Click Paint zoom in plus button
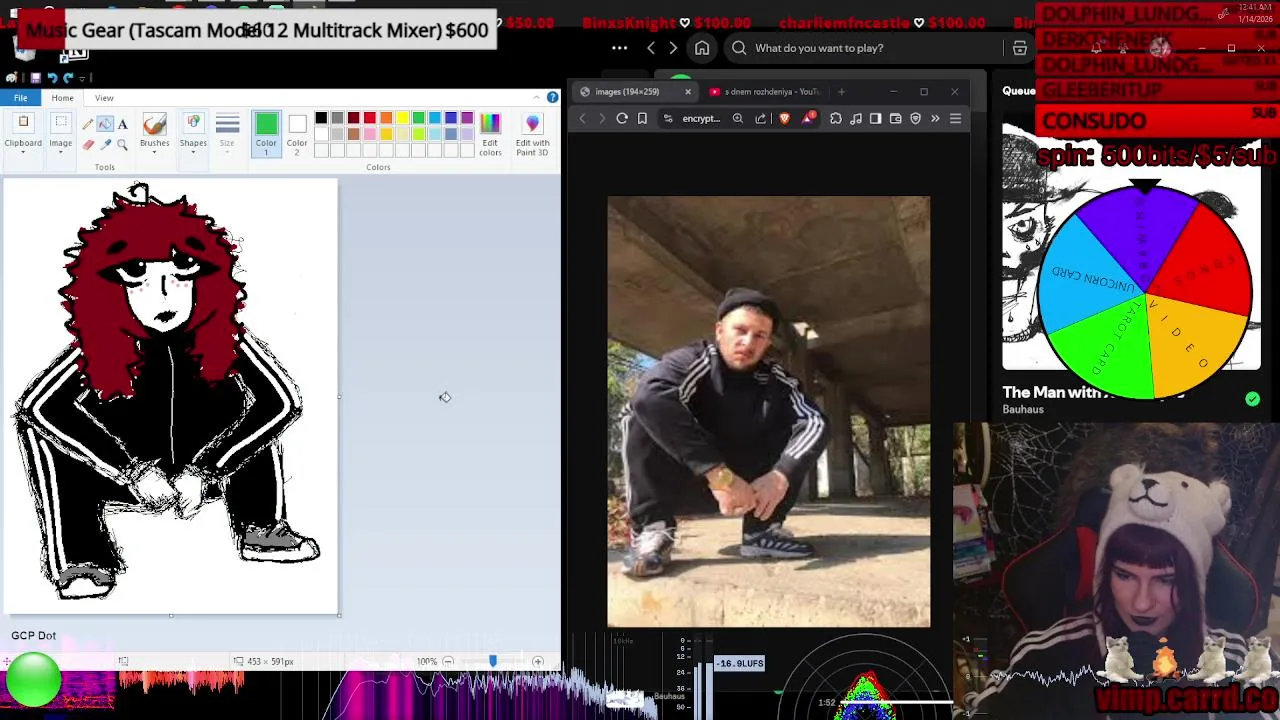Image resolution: width=1280 pixels, height=720 pixels. click(x=538, y=661)
